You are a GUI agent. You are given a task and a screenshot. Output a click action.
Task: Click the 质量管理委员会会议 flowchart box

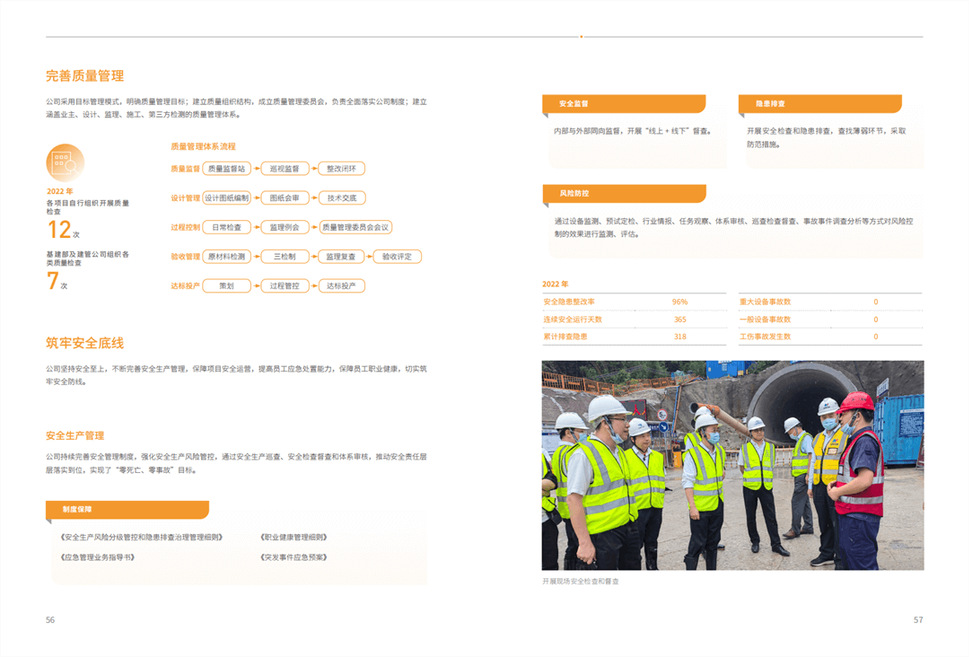[x=355, y=227]
